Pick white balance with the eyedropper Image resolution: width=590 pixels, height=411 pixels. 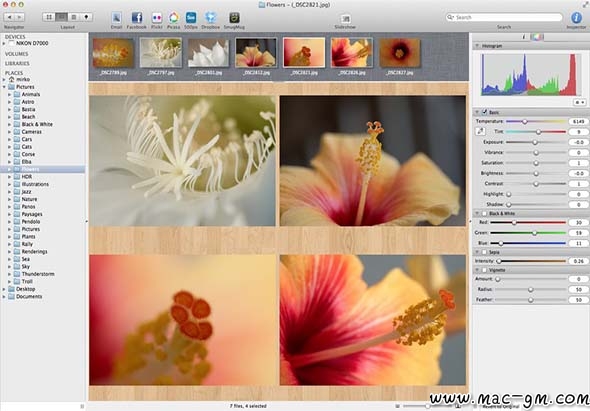pyautogui.click(x=480, y=131)
